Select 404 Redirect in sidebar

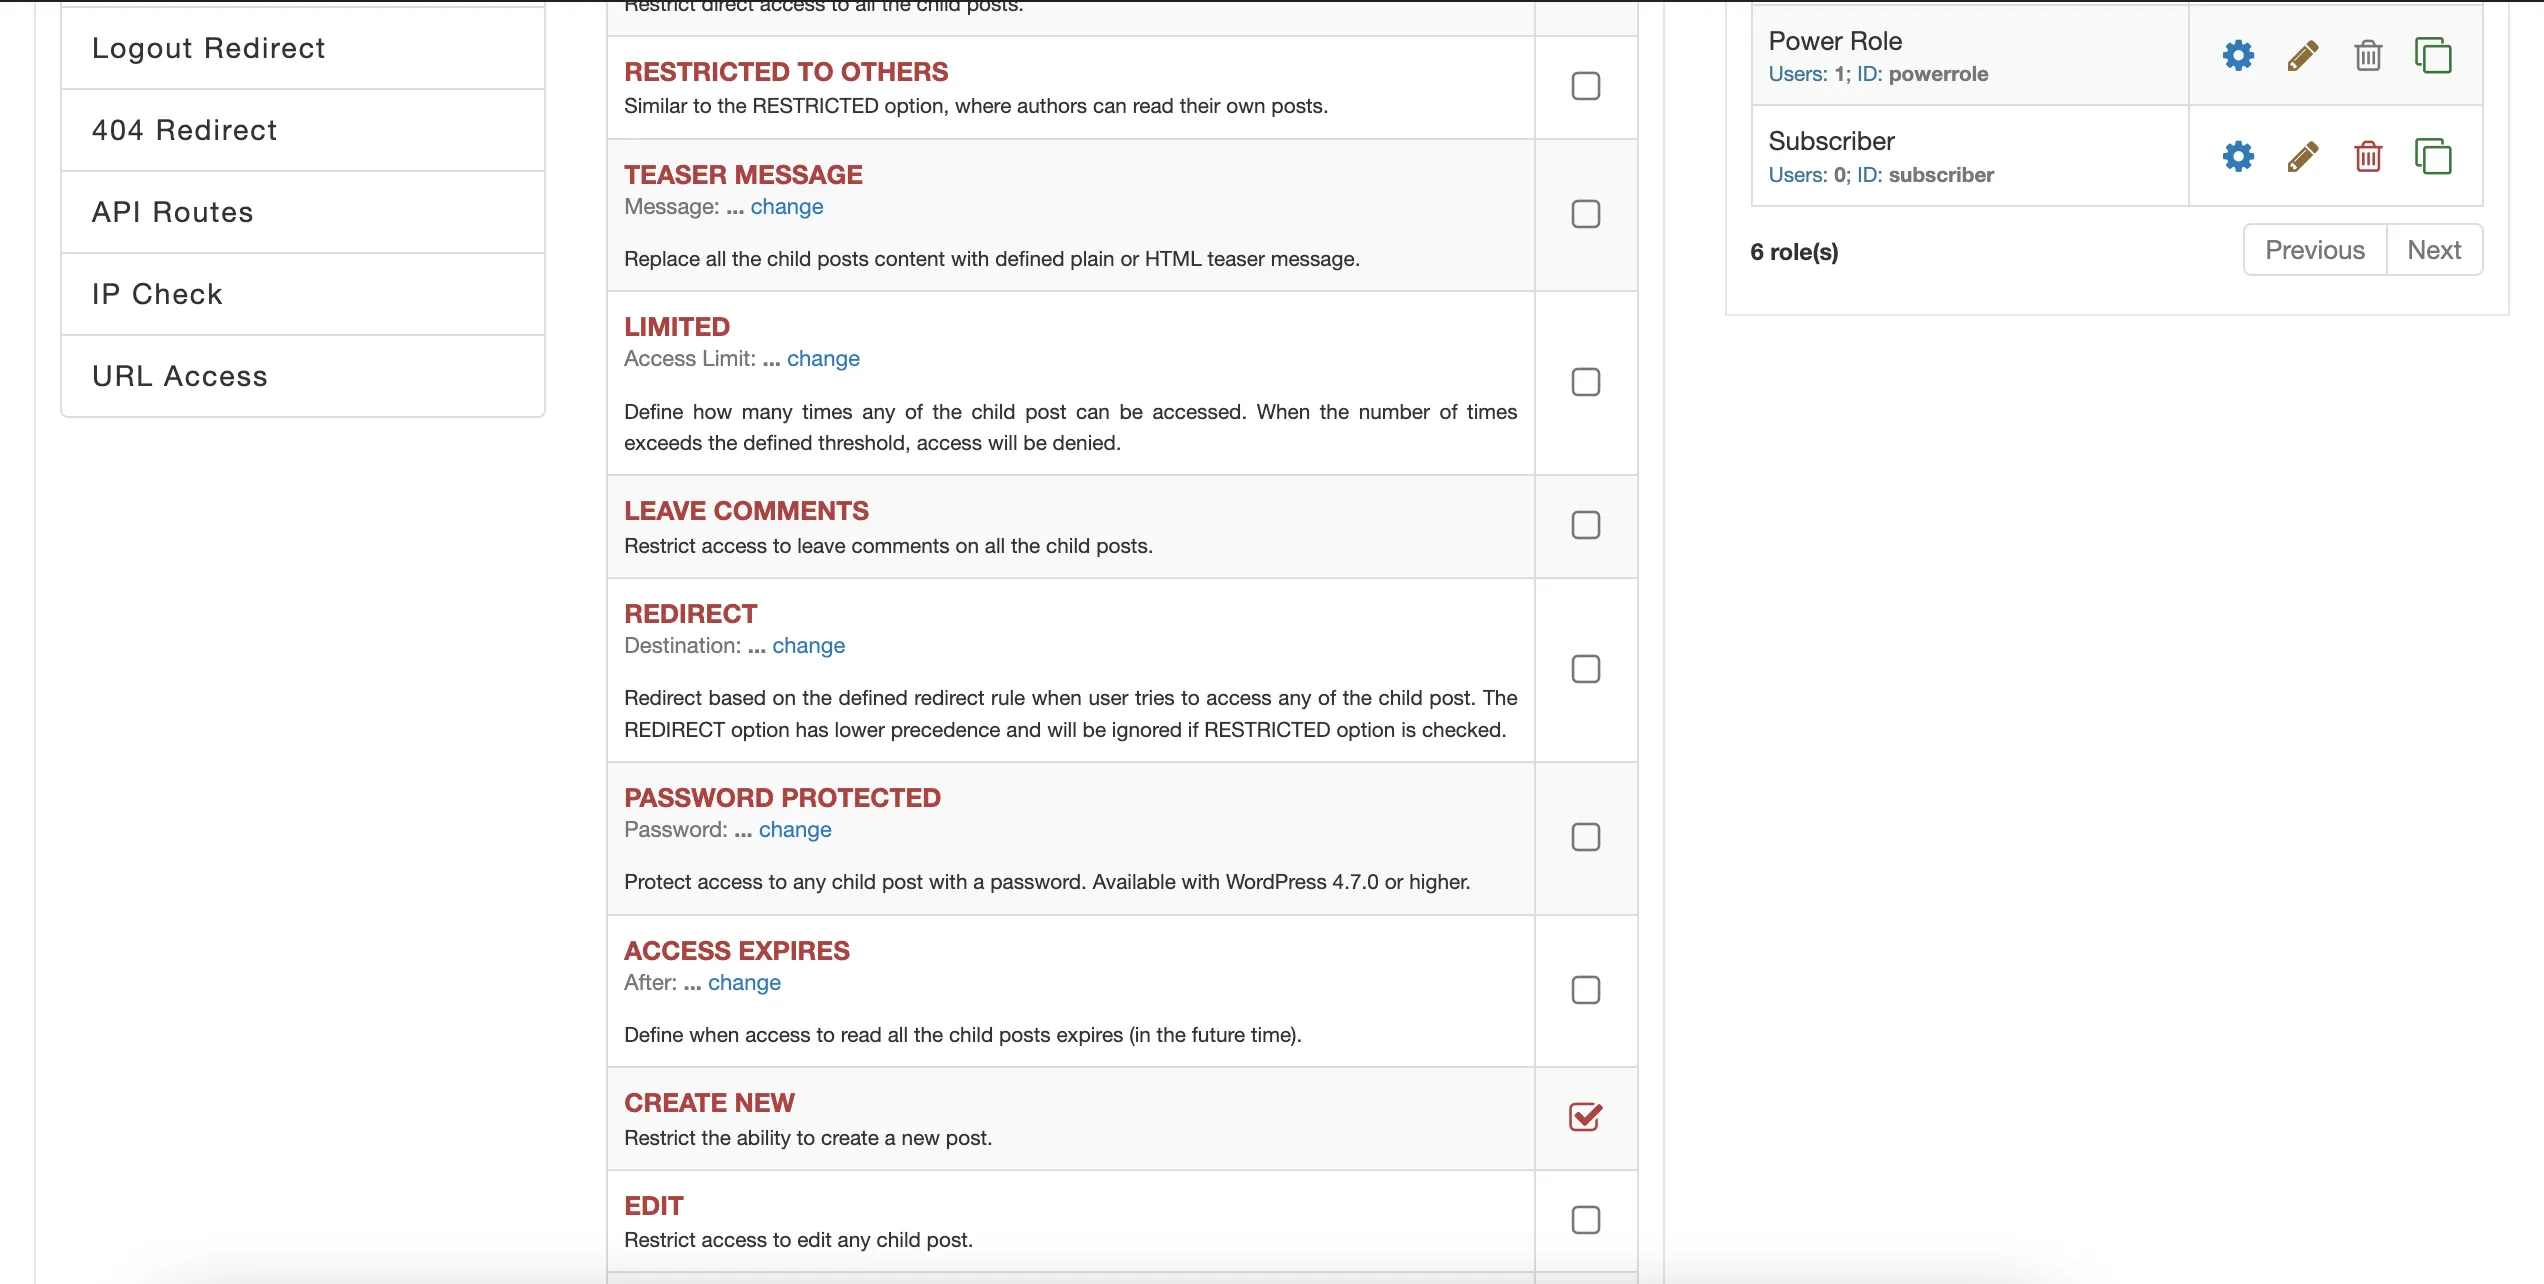303,130
